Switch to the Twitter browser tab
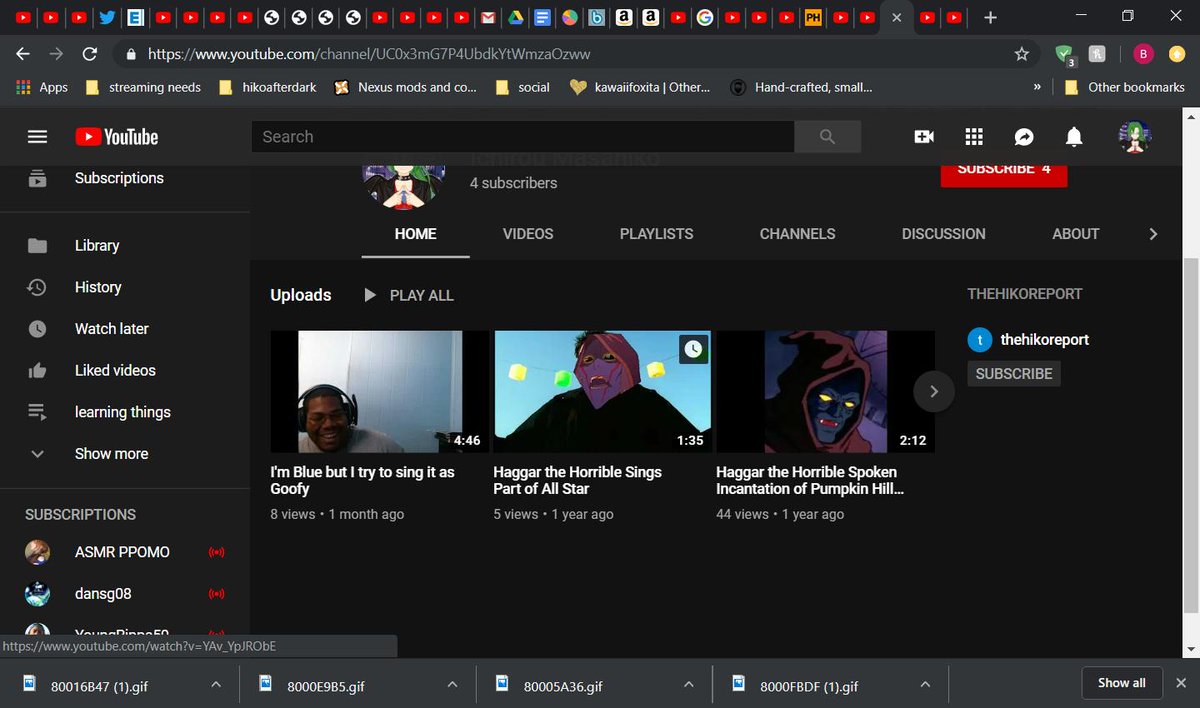1200x708 pixels. pyautogui.click(x=107, y=17)
